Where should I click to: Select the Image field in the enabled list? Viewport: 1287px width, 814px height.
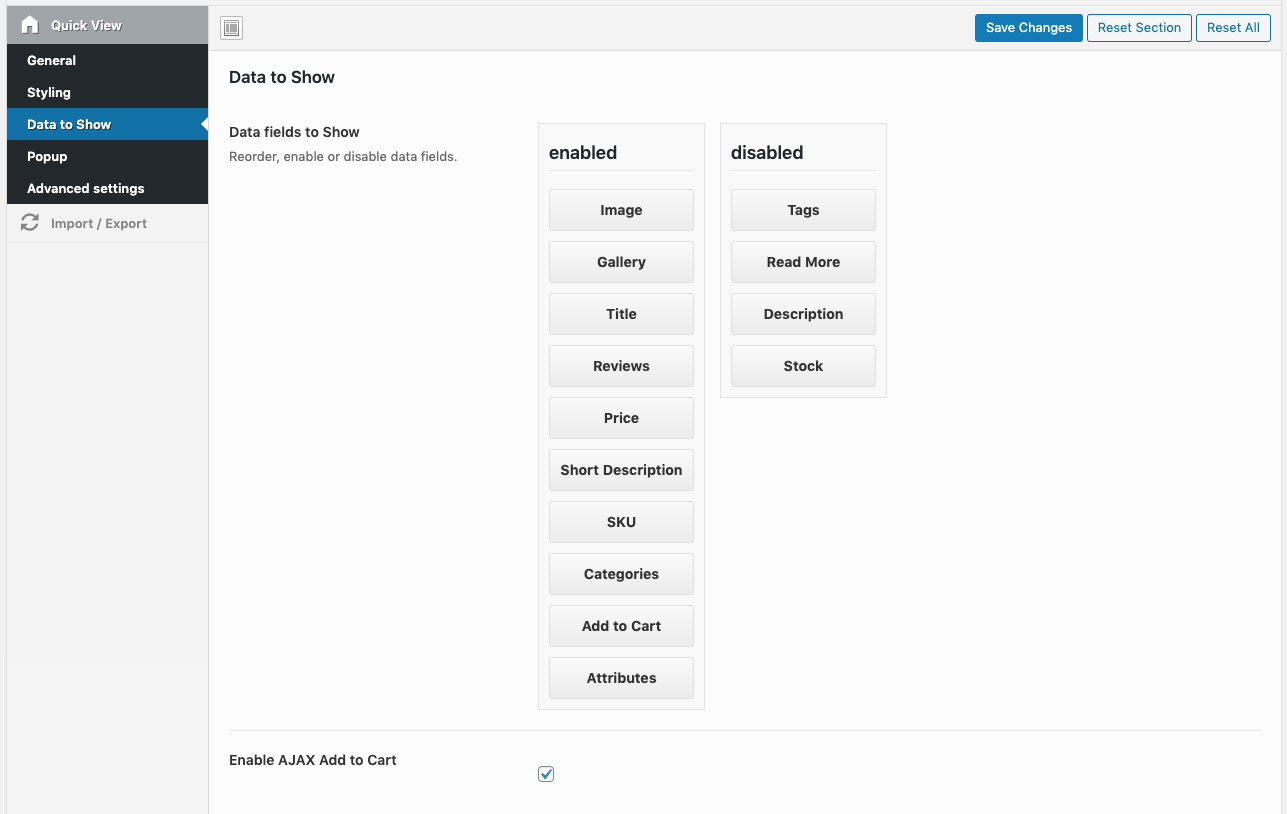(x=621, y=209)
